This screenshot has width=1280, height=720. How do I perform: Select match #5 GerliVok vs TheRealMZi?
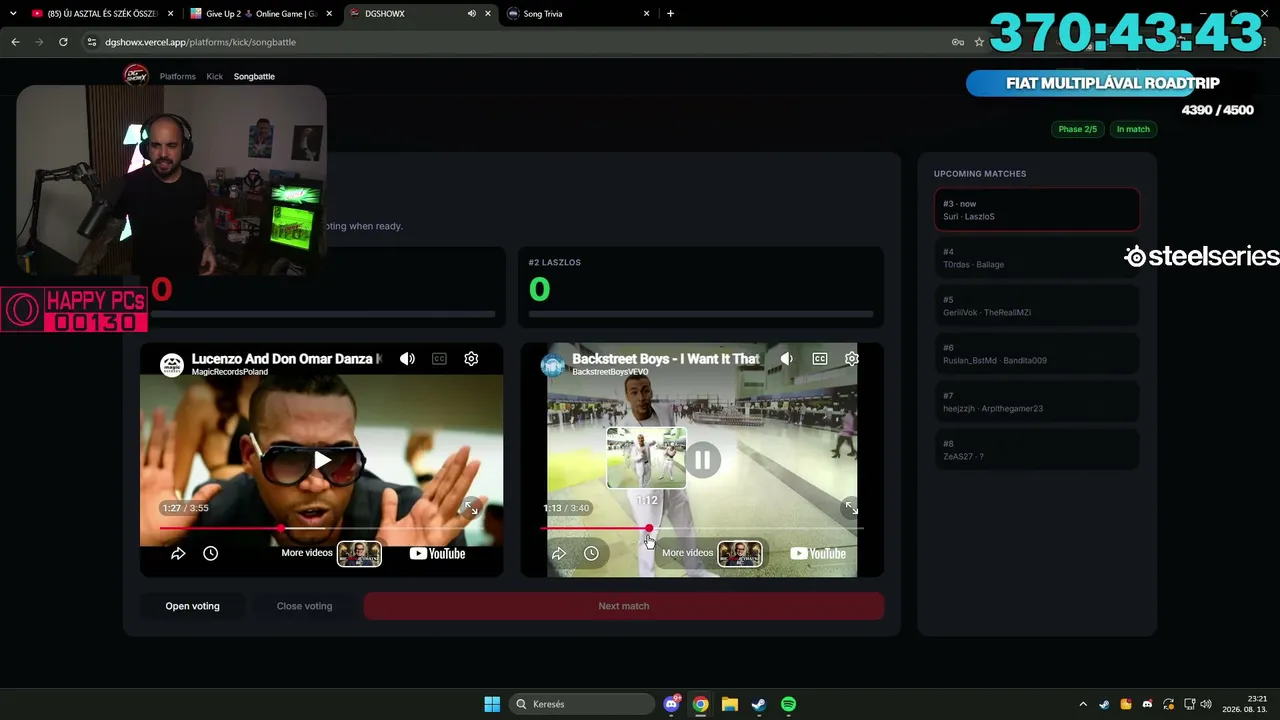coord(1037,306)
